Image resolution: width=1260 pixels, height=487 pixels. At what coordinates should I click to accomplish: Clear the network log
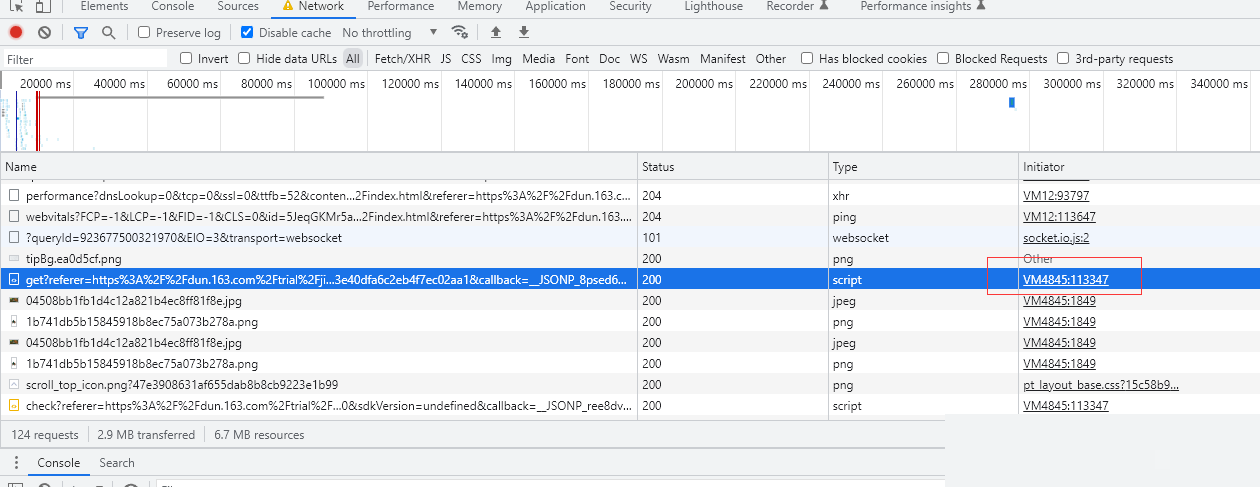[44, 33]
